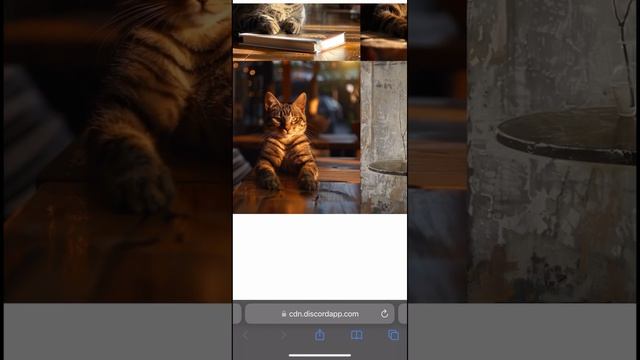Screen dimensions: 640x360
Task: Open the bookmarks book icon
Action: tap(356, 335)
